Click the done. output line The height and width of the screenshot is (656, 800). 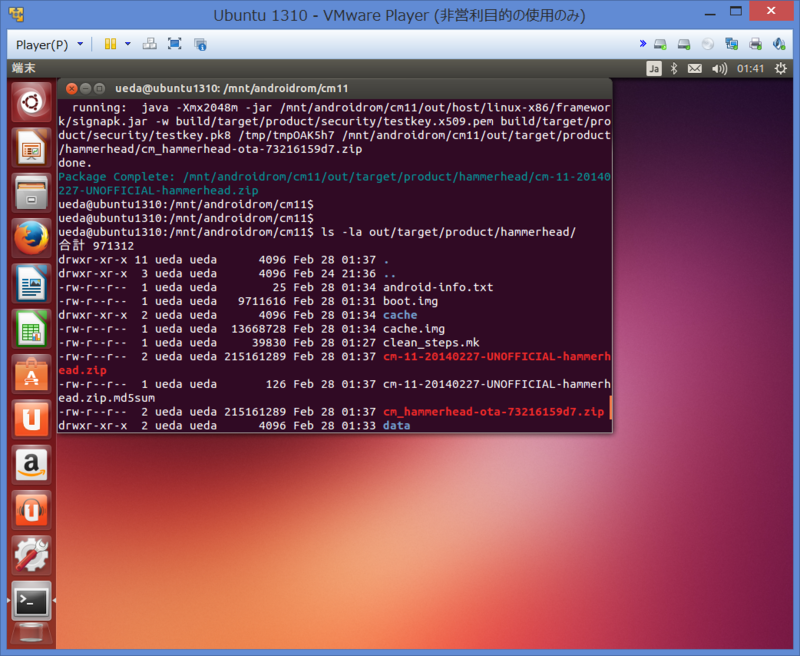[x=75, y=163]
